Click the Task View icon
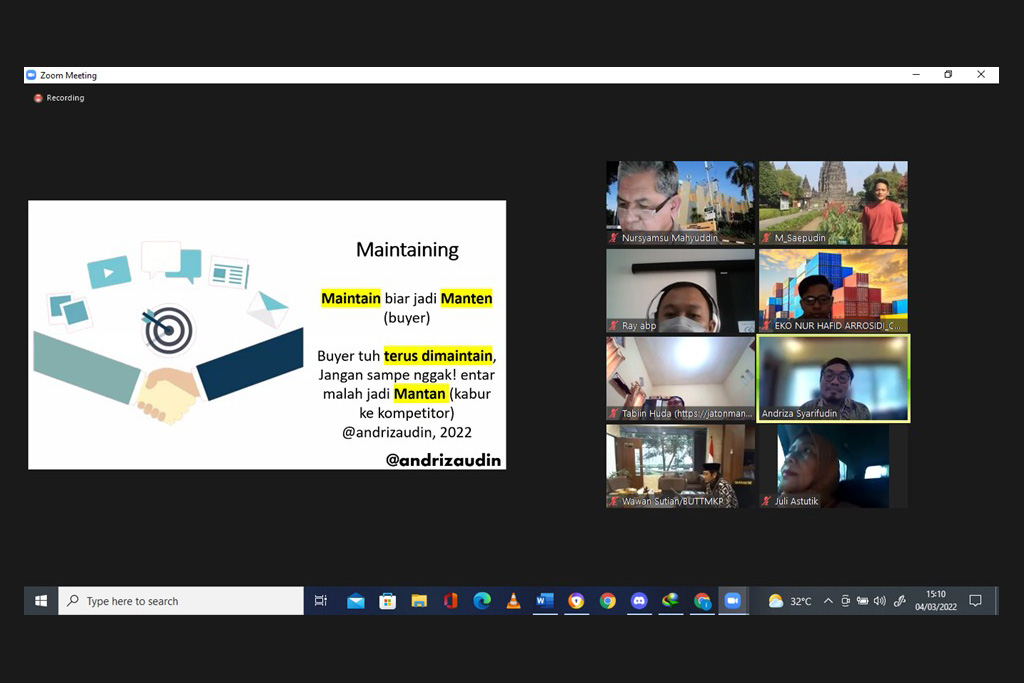This screenshot has height=683, width=1024. pos(321,601)
